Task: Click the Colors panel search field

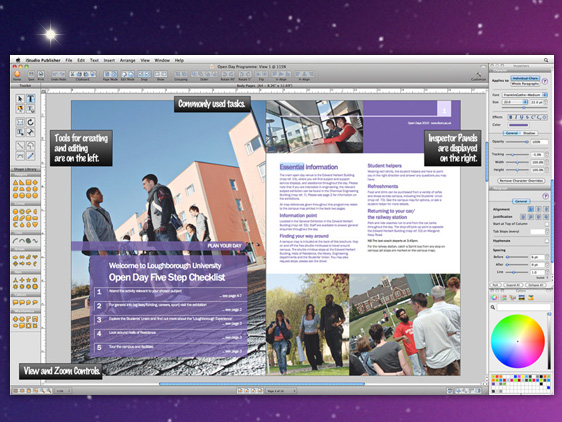Action: [x=523, y=307]
